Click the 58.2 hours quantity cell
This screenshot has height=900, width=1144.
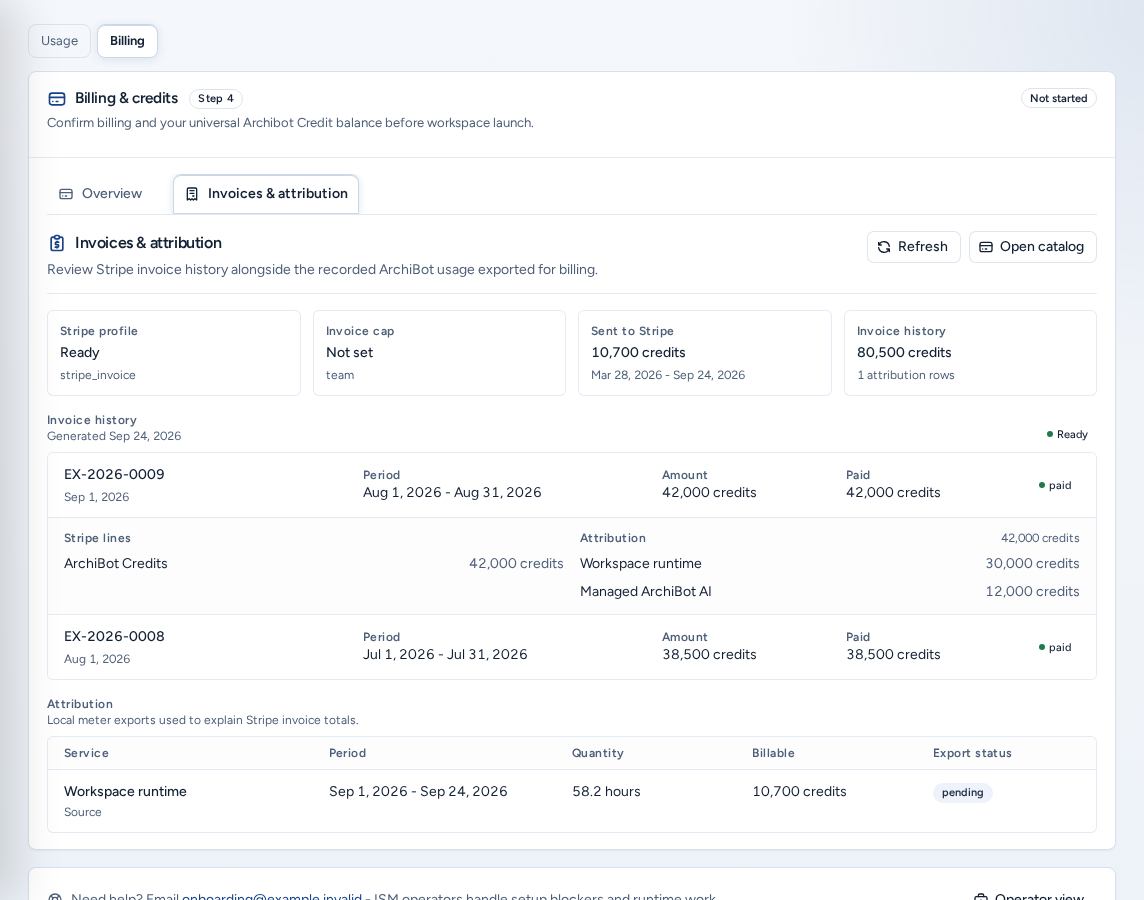click(606, 791)
